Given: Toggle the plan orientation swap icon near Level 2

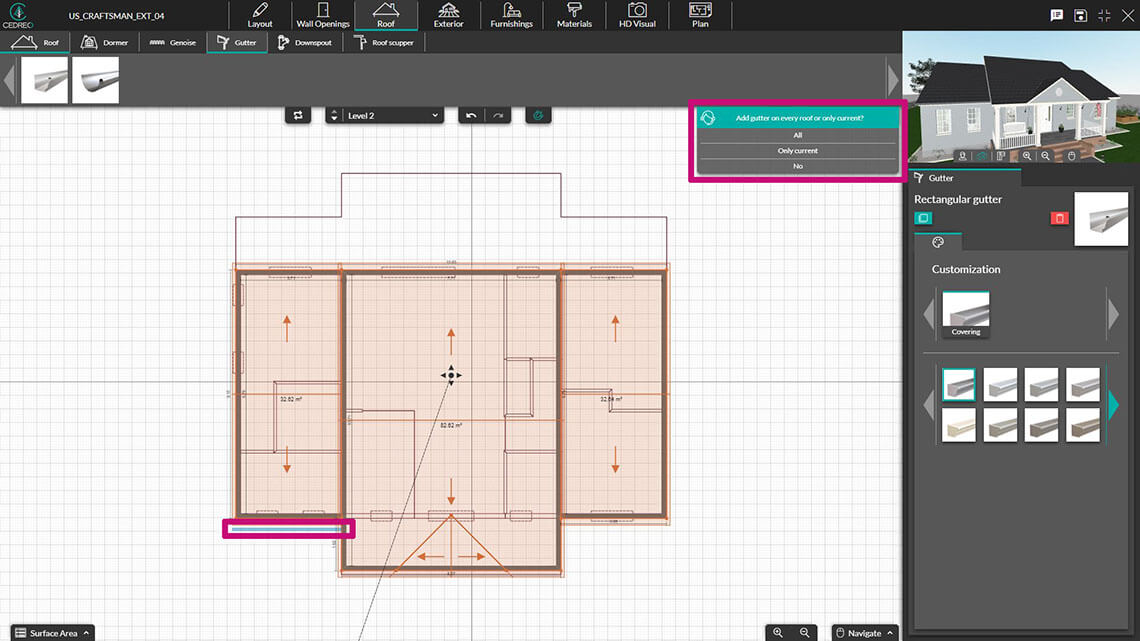Looking at the screenshot, I should [297, 115].
